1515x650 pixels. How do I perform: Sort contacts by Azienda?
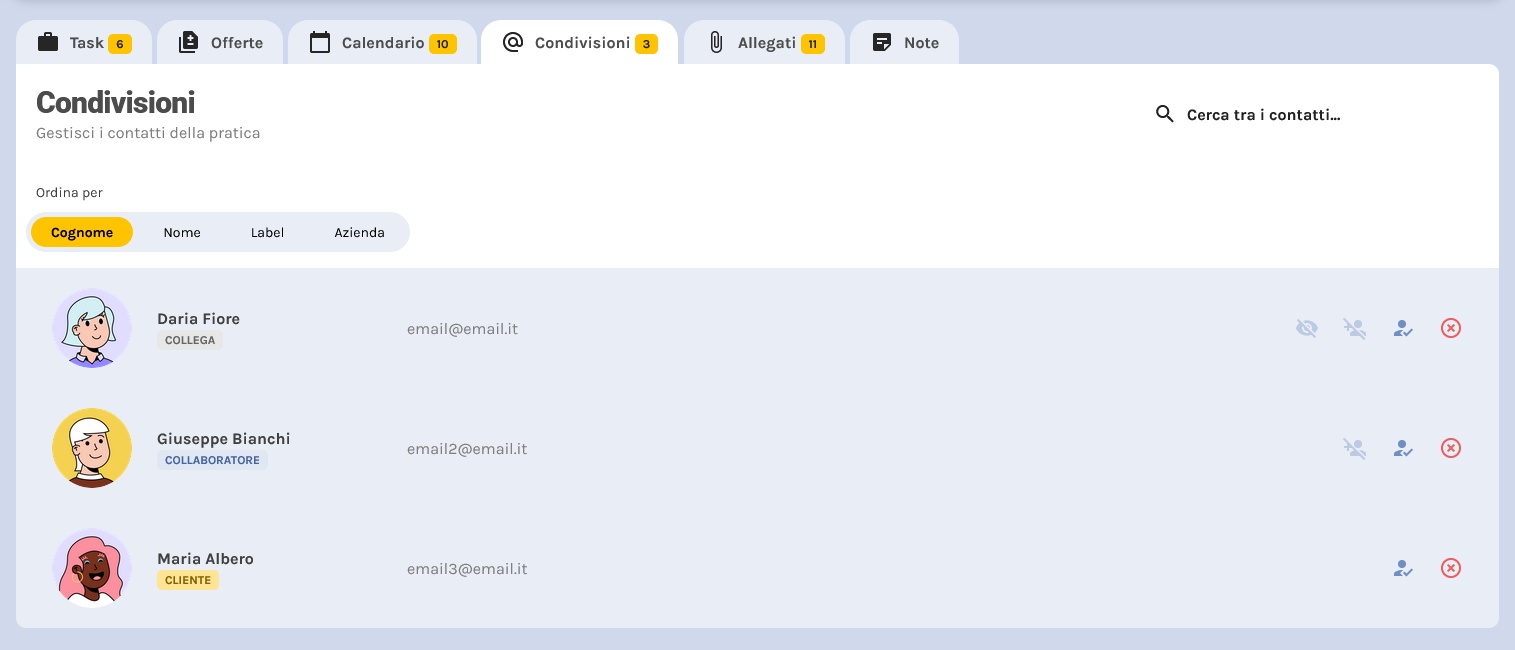[359, 232]
